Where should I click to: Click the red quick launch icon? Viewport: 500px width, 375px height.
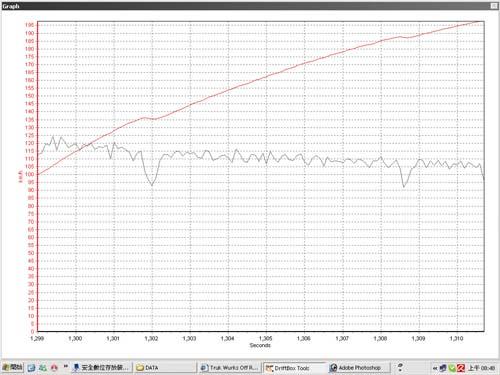pos(54,368)
